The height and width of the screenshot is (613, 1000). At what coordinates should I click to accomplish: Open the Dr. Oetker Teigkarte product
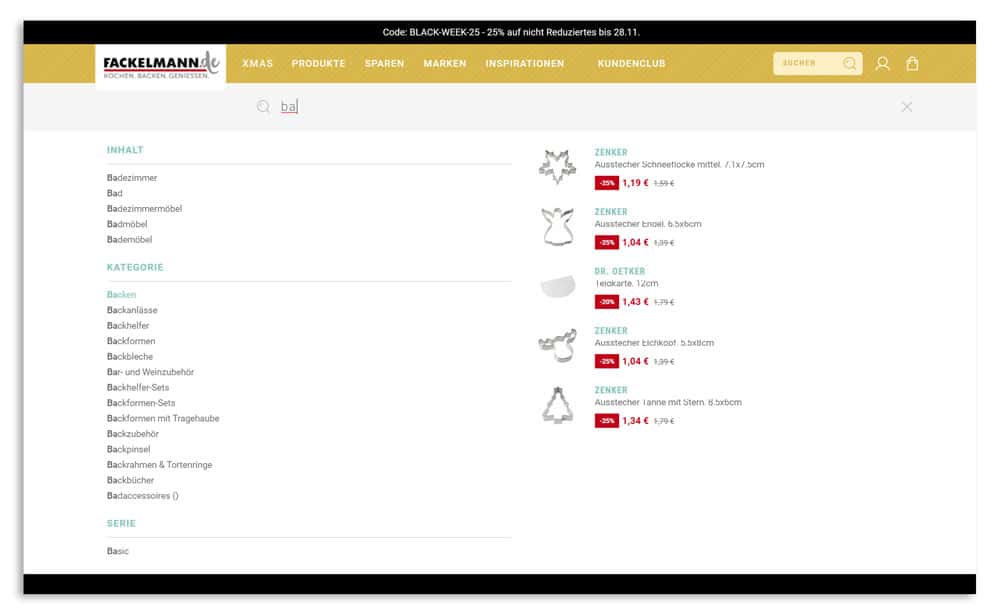tap(627, 284)
